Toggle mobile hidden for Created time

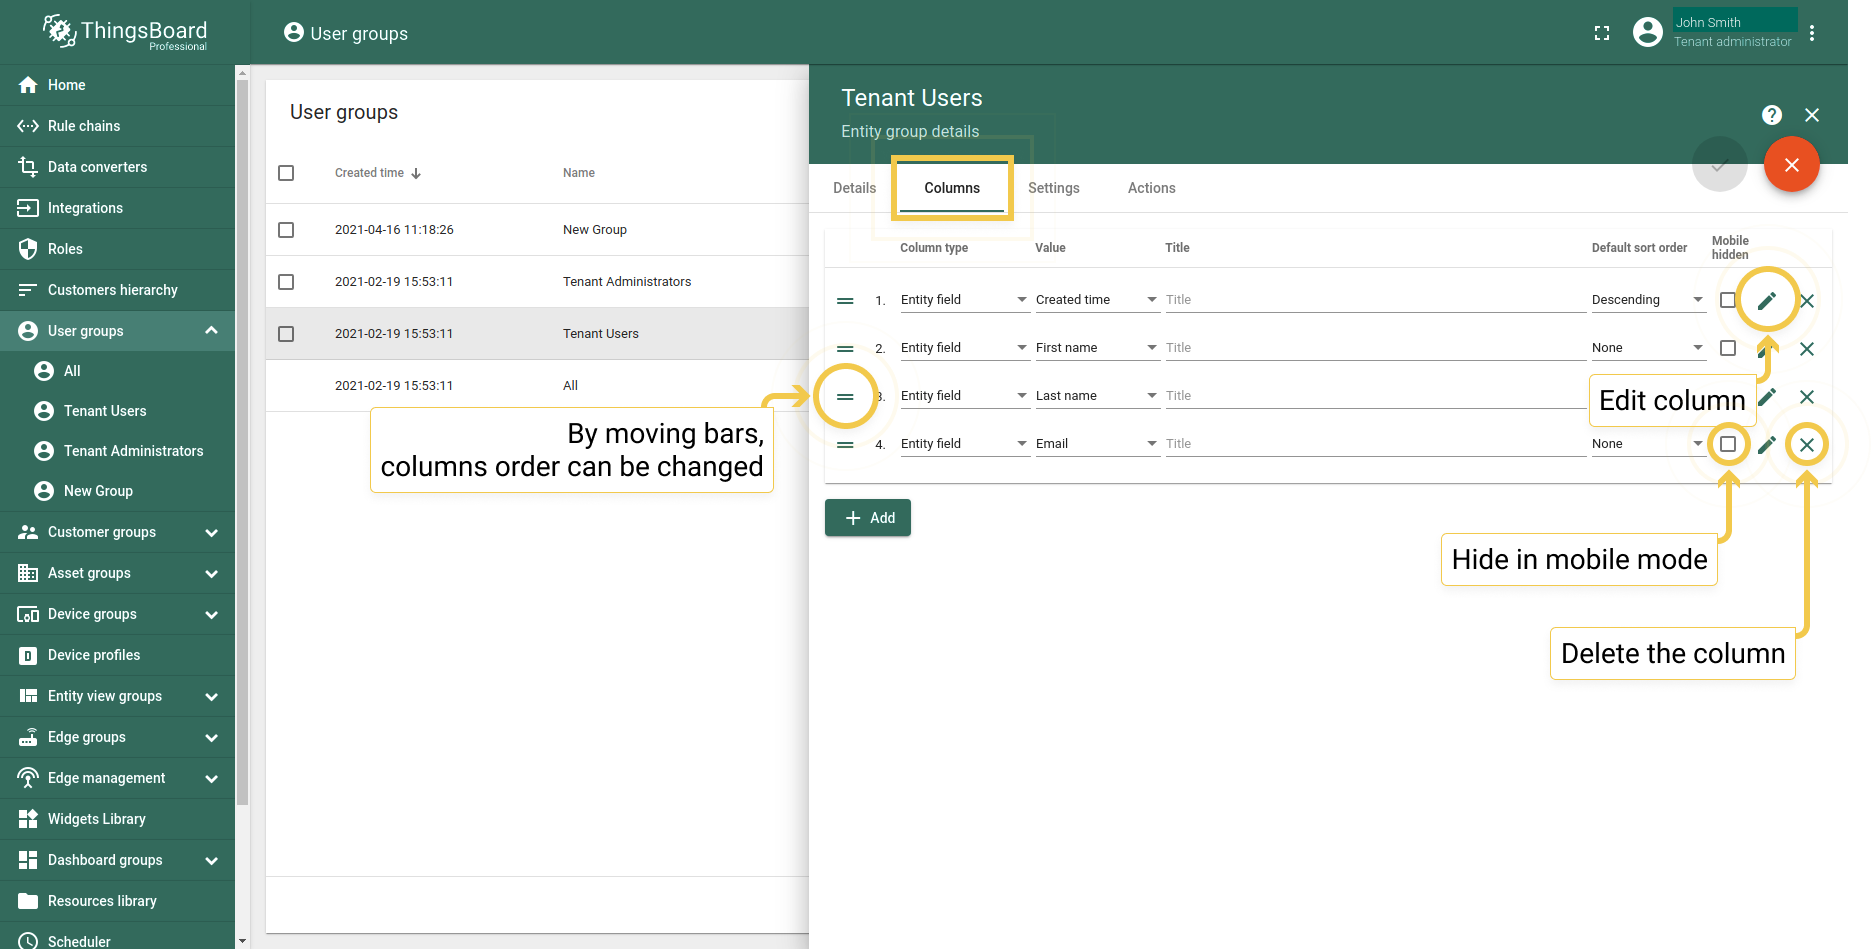[x=1727, y=300]
